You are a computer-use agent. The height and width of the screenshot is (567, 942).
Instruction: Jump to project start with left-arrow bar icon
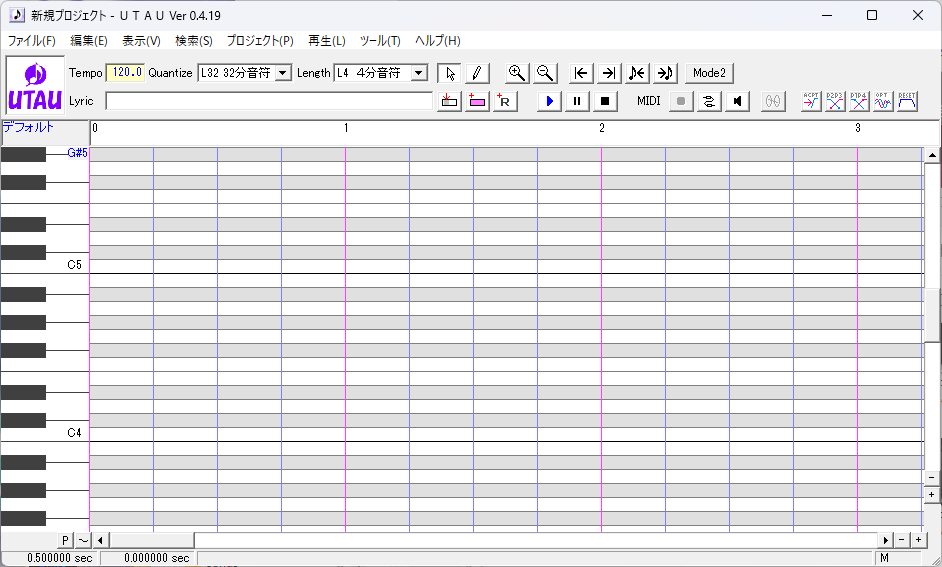click(581, 73)
